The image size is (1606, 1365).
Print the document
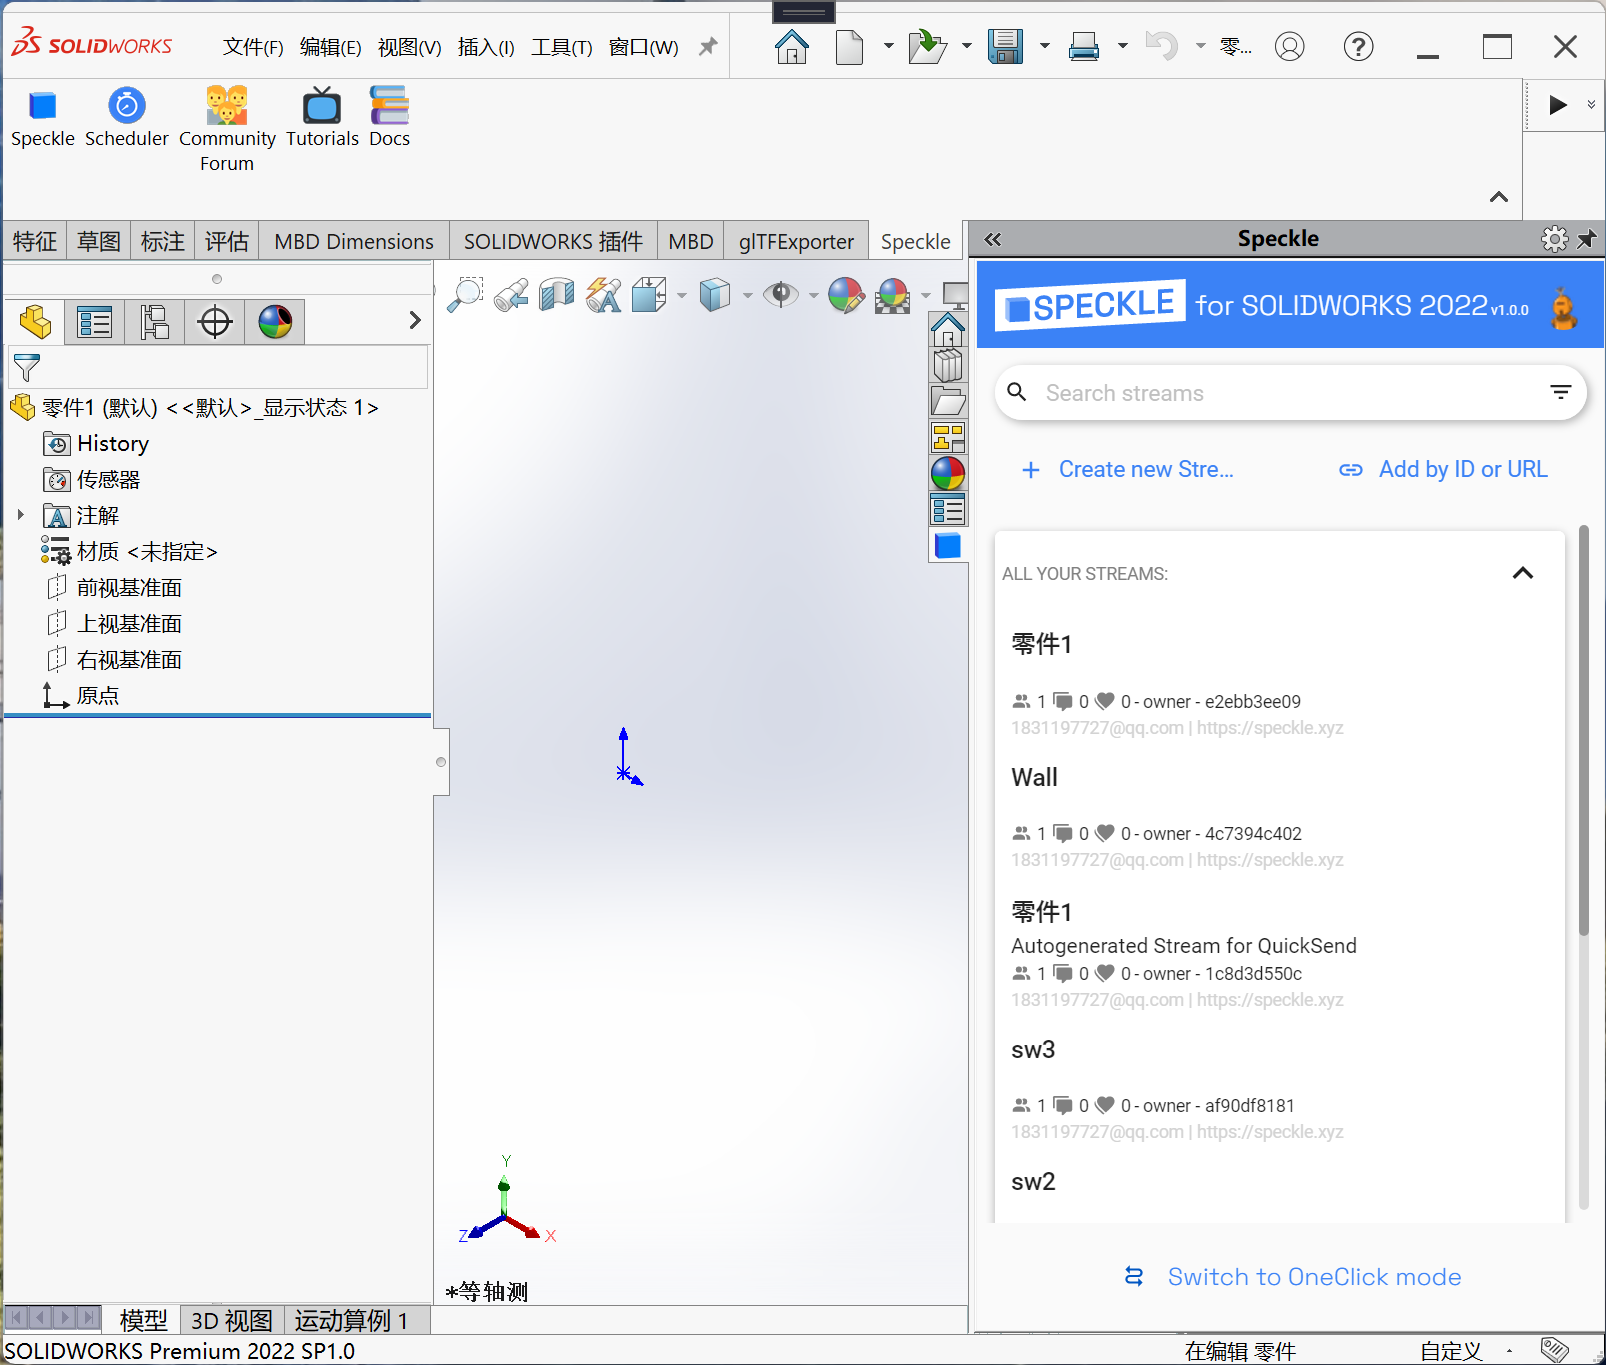(1084, 46)
